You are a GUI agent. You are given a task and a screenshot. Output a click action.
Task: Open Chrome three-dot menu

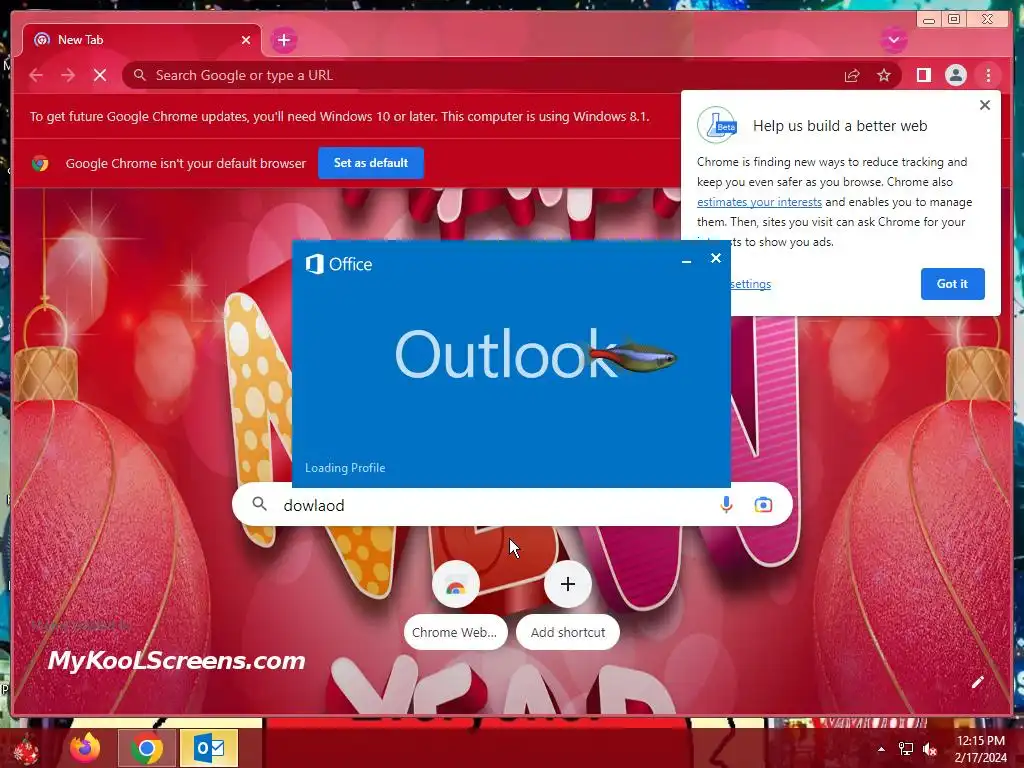click(x=988, y=76)
